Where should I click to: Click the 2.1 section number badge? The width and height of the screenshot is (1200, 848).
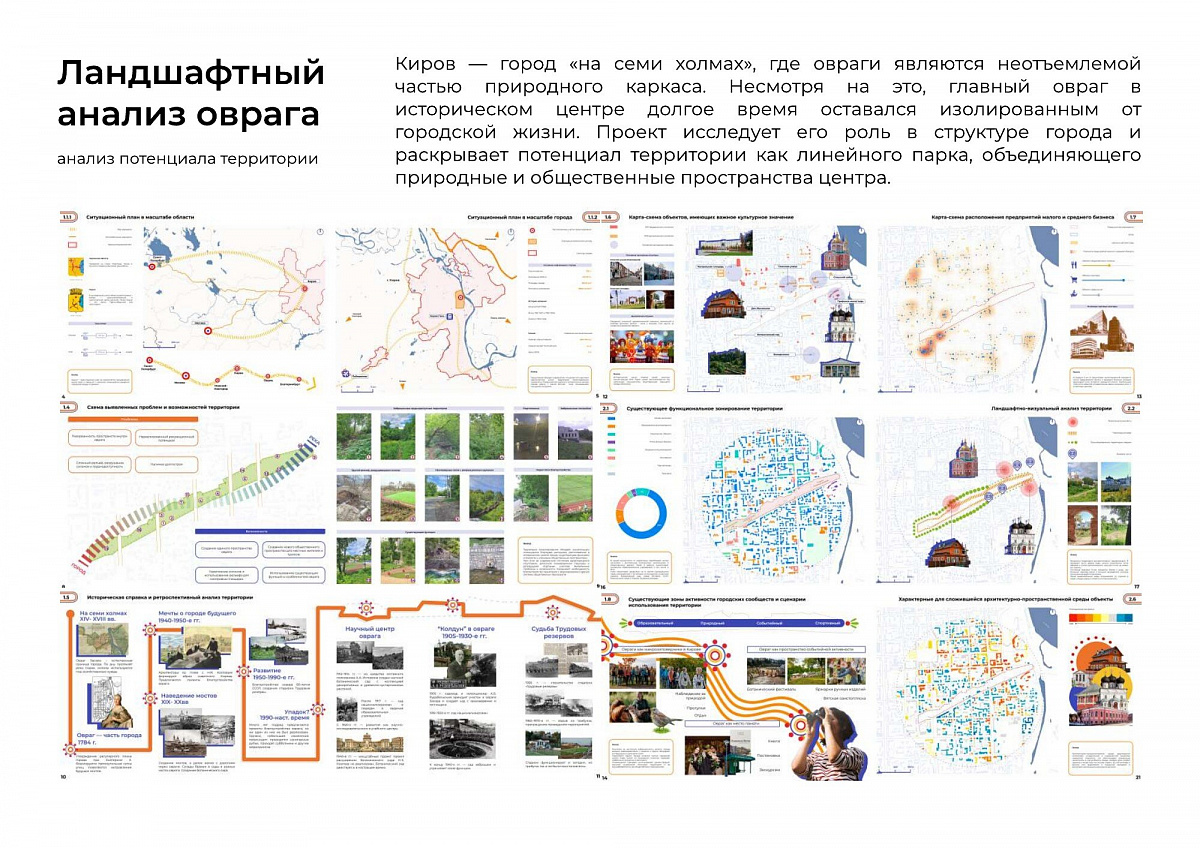coord(608,408)
